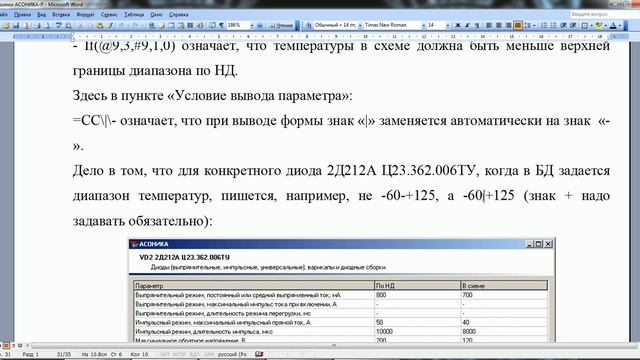Apply the highlight color
640x360 pixels.
(x=599, y=25)
